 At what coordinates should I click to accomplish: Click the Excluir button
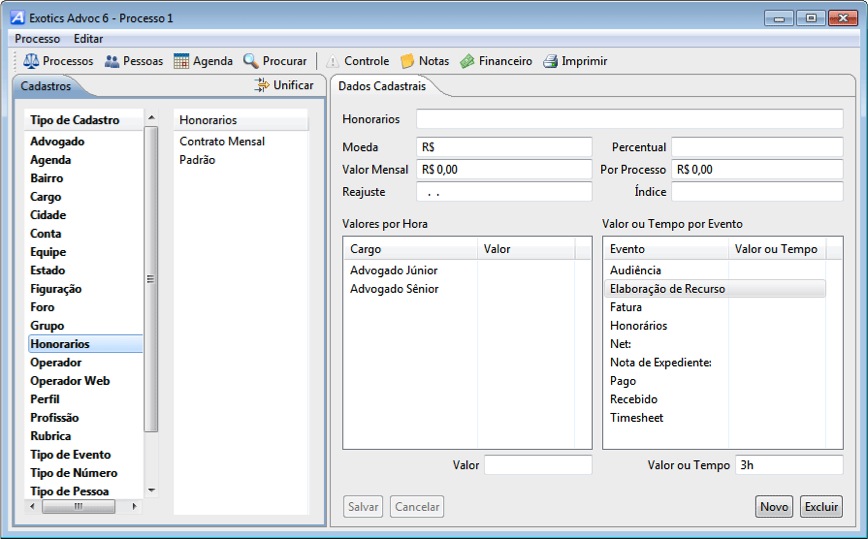pyautogui.click(x=821, y=507)
